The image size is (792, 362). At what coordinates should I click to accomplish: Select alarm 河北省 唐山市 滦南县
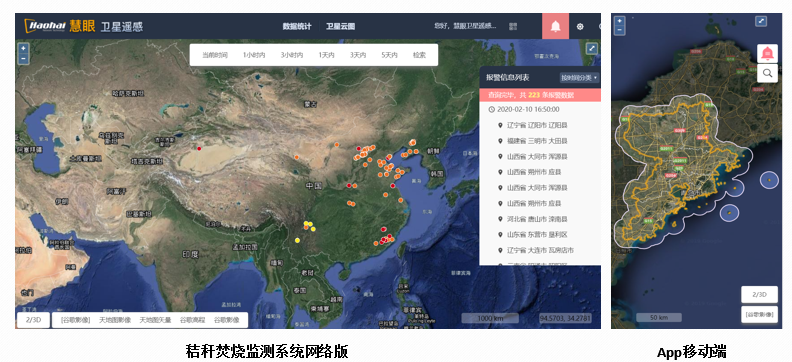pos(537,219)
